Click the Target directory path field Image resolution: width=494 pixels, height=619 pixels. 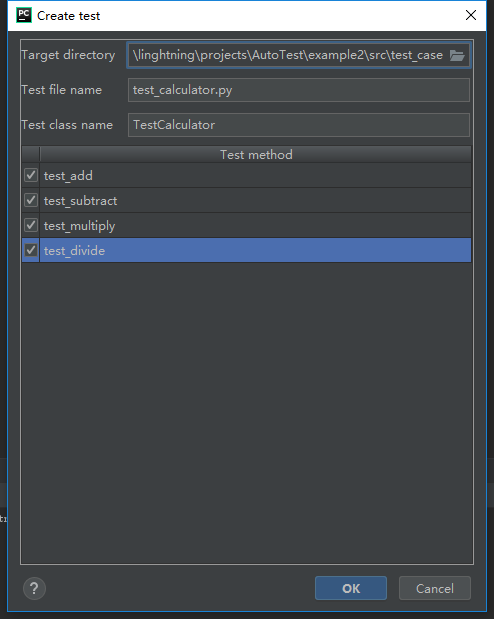pyautogui.click(x=288, y=55)
